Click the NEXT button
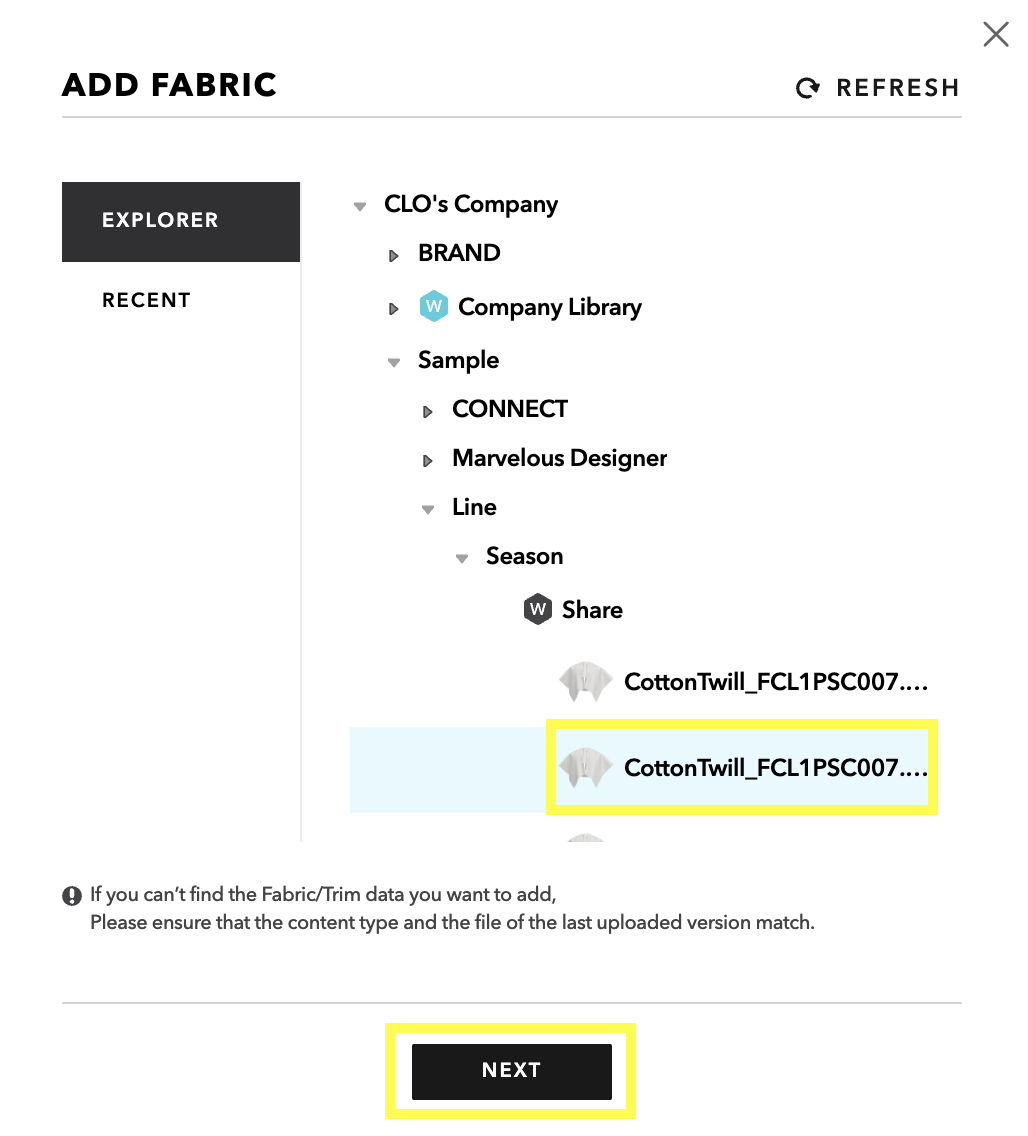 [511, 1072]
